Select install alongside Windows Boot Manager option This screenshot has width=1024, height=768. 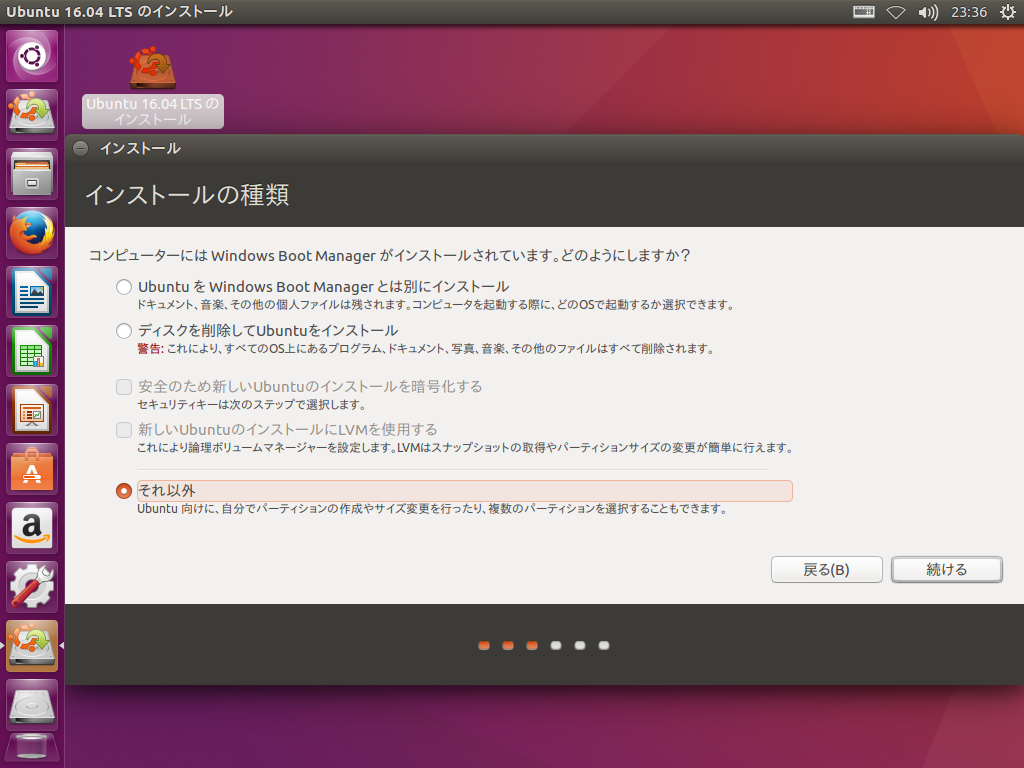point(123,287)
